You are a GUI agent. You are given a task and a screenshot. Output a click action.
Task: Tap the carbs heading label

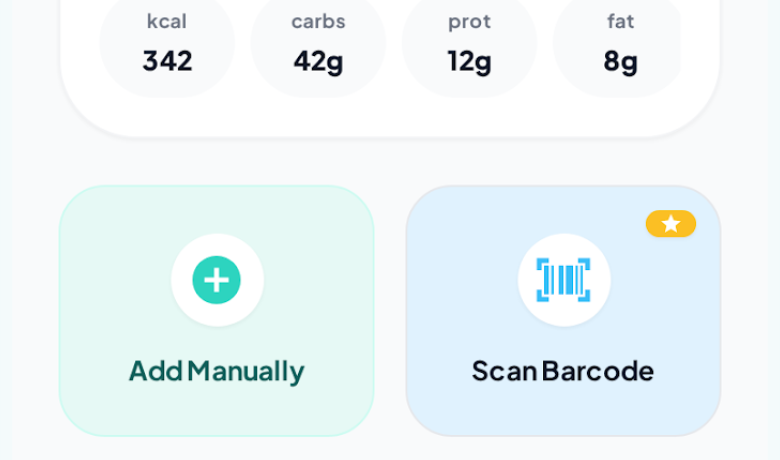318,21
